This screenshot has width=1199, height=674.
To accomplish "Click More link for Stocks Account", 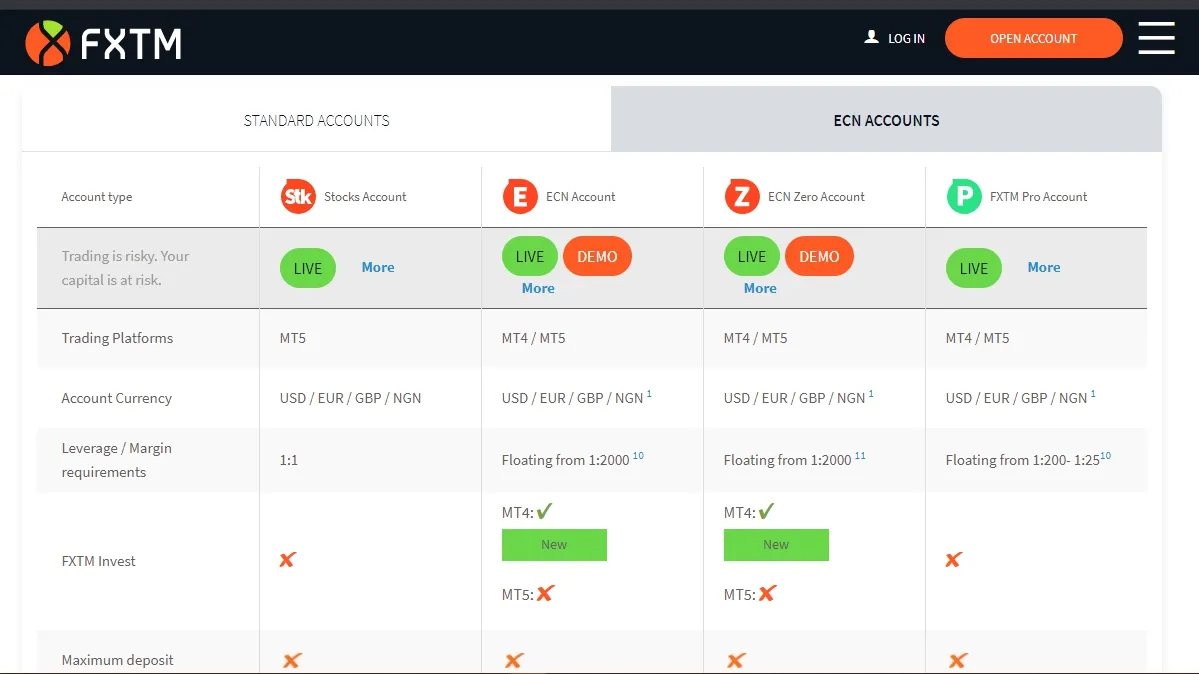I will [378, 267].
